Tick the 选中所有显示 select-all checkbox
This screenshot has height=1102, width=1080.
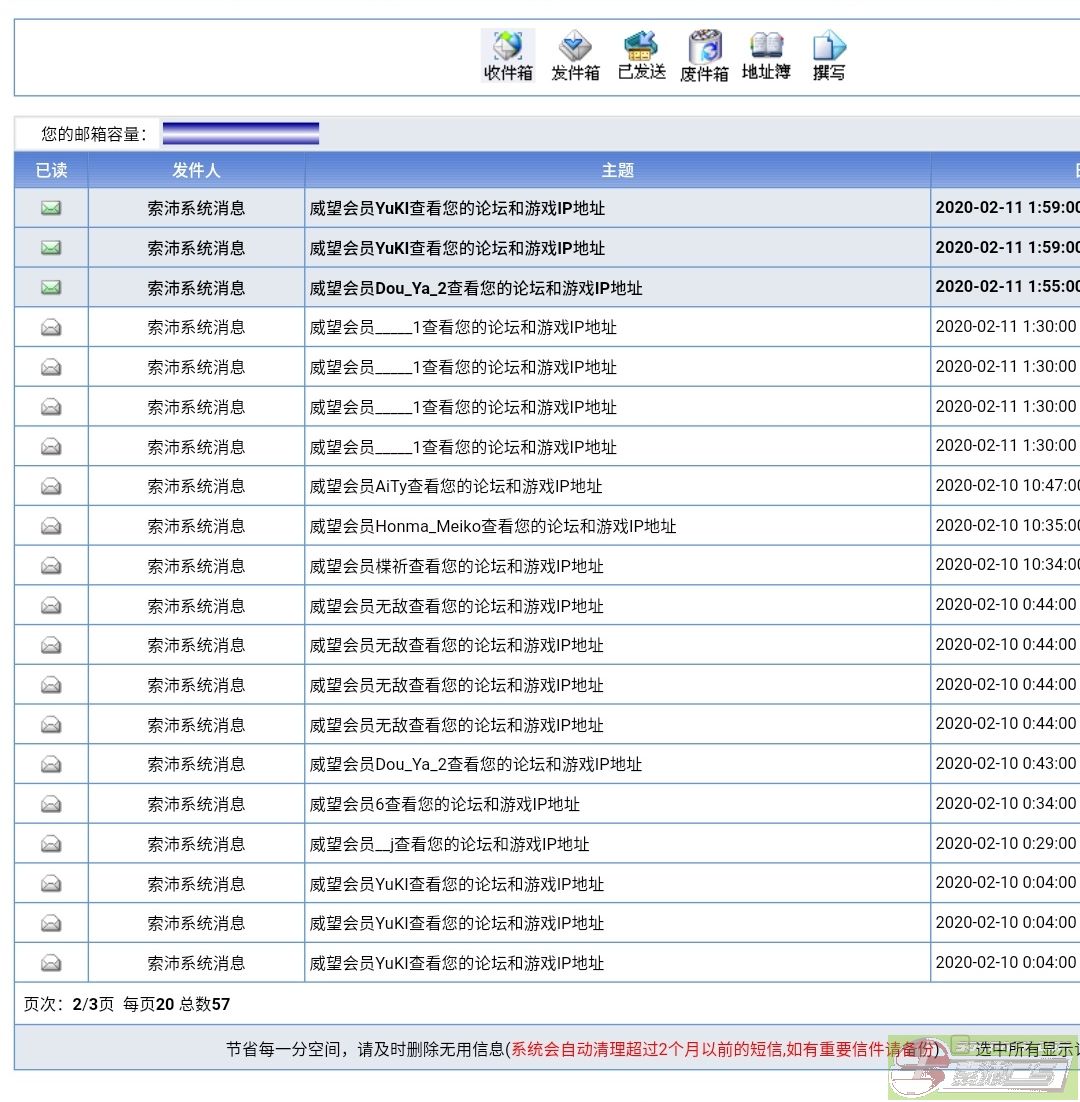961,1047
